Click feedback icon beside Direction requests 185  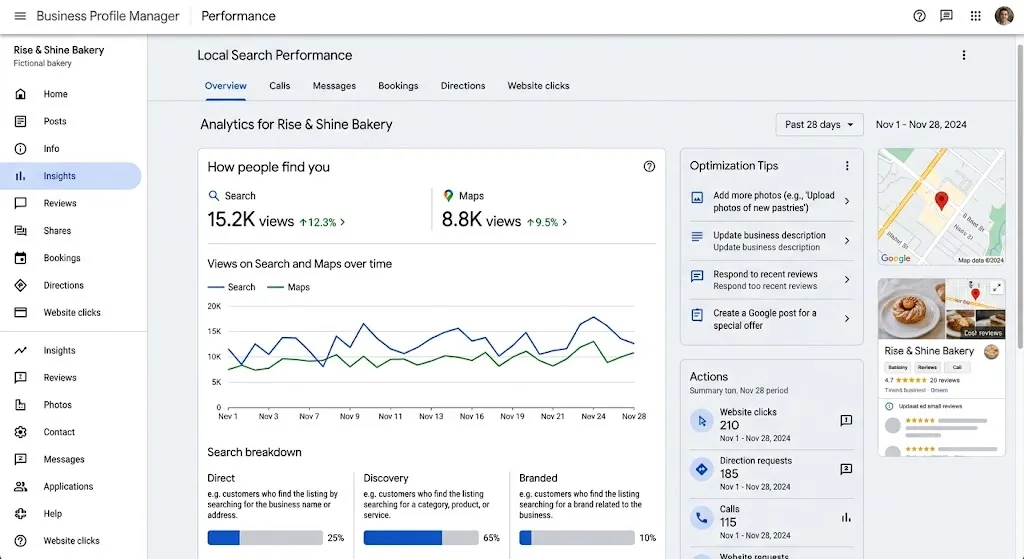tap(846, 469)
